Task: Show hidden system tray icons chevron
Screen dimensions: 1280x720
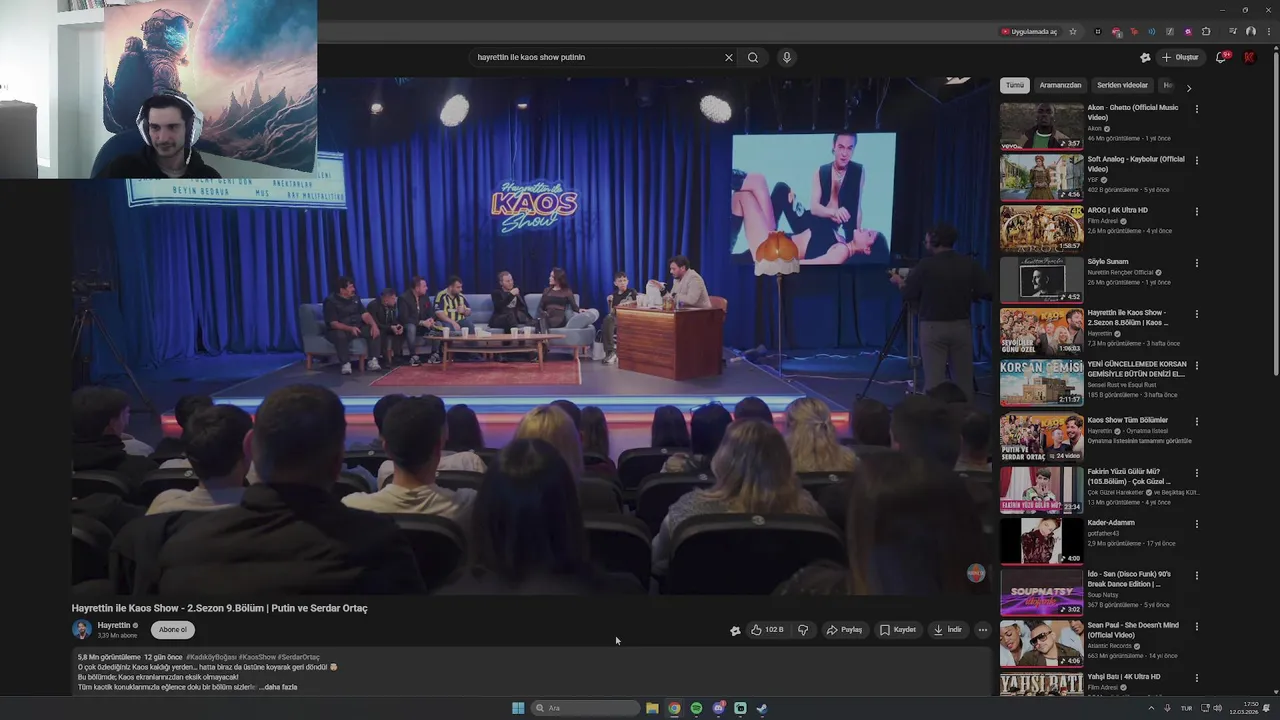Action: coord(1151,708)
